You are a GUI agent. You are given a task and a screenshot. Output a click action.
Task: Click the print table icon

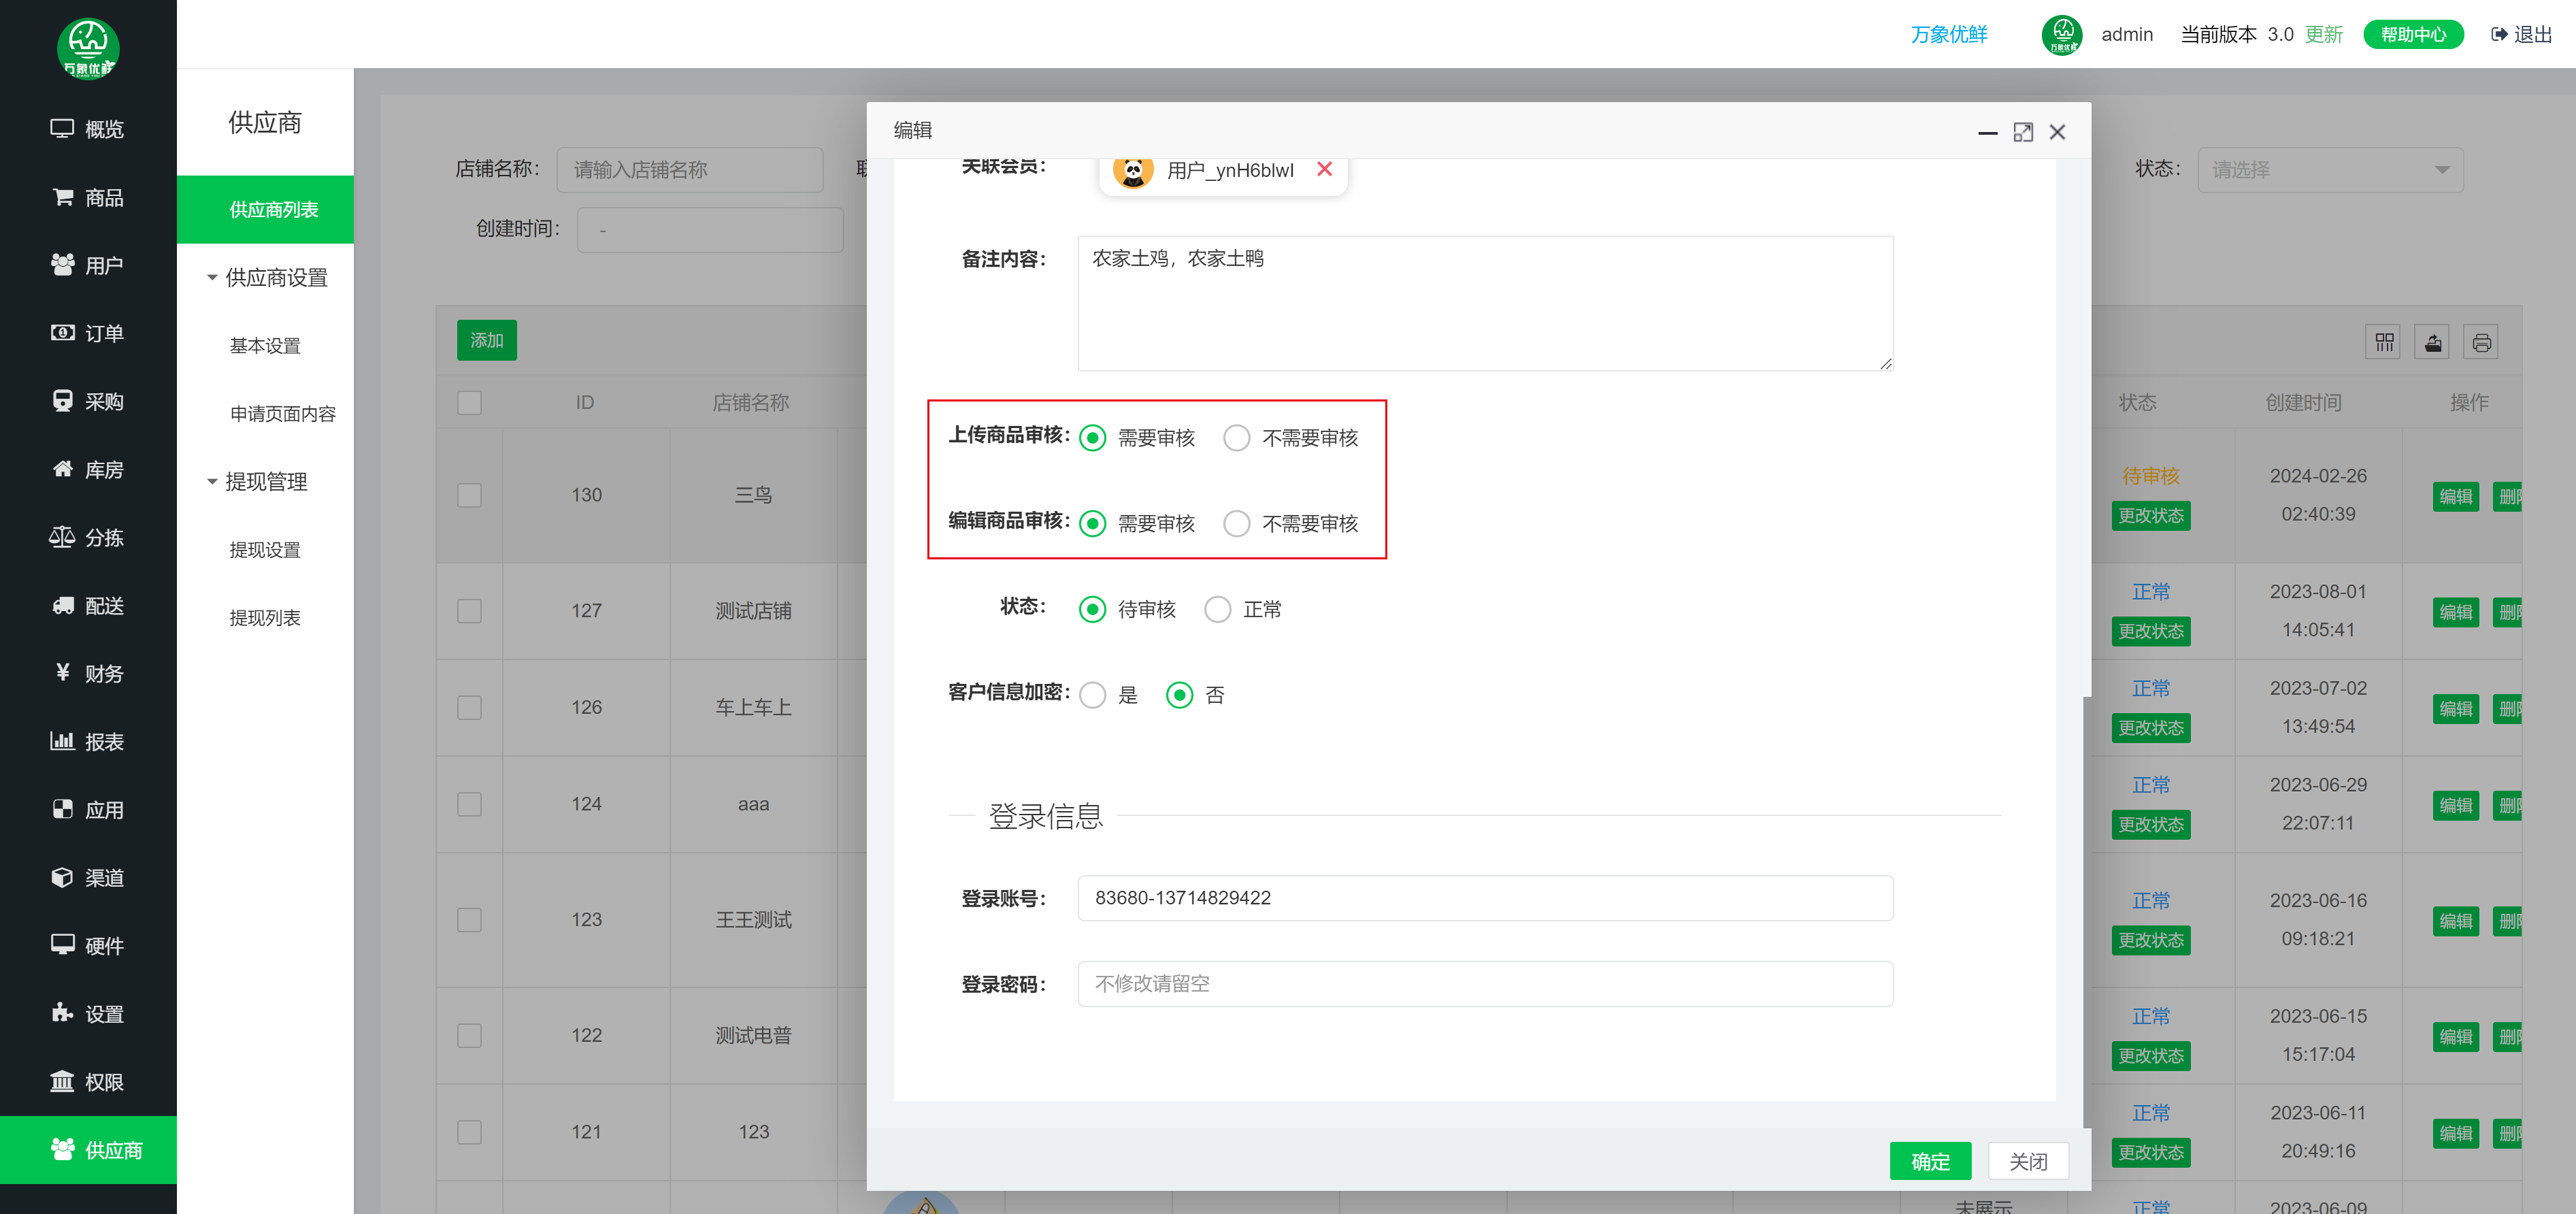pyautogui.click(x=2481, y=343)
